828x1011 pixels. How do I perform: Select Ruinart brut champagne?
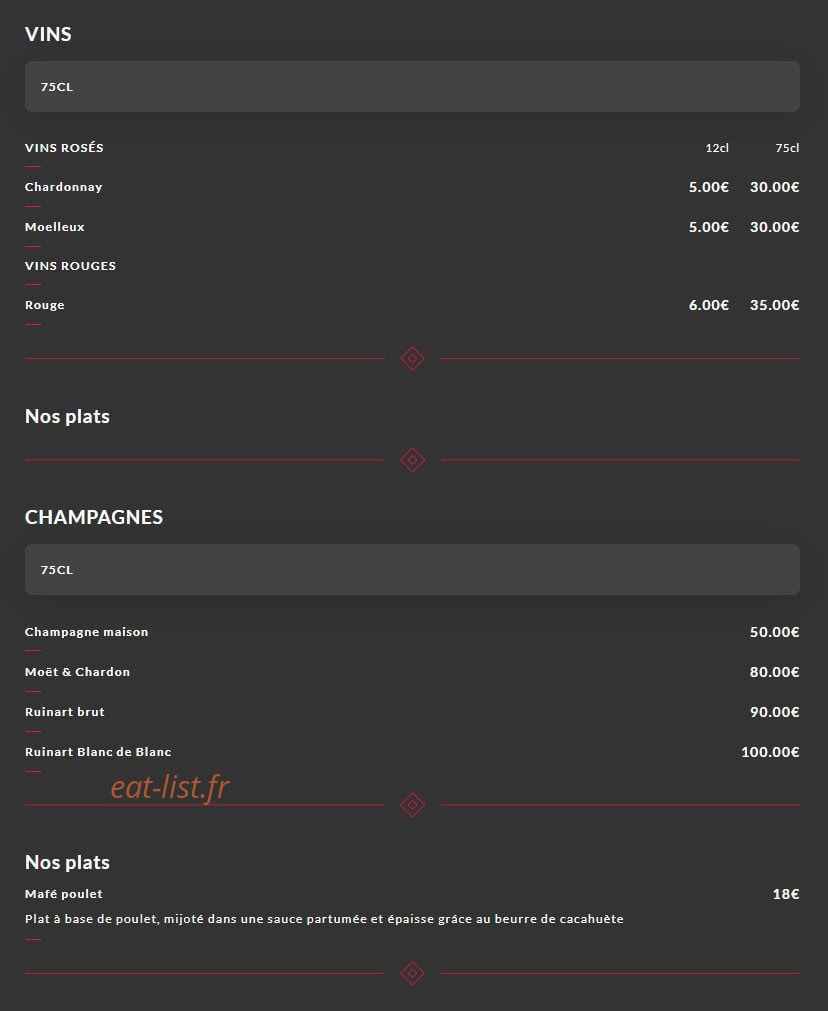[x=64, y=712]
